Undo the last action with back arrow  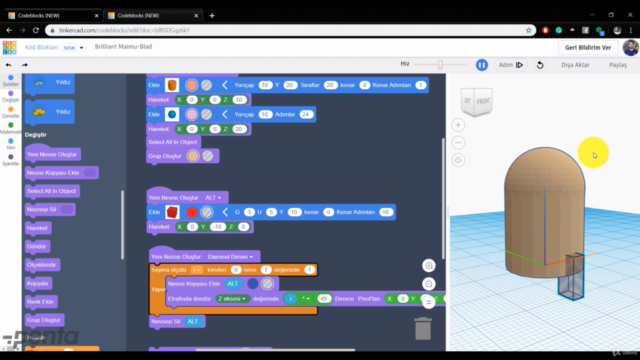pos(9,65)
